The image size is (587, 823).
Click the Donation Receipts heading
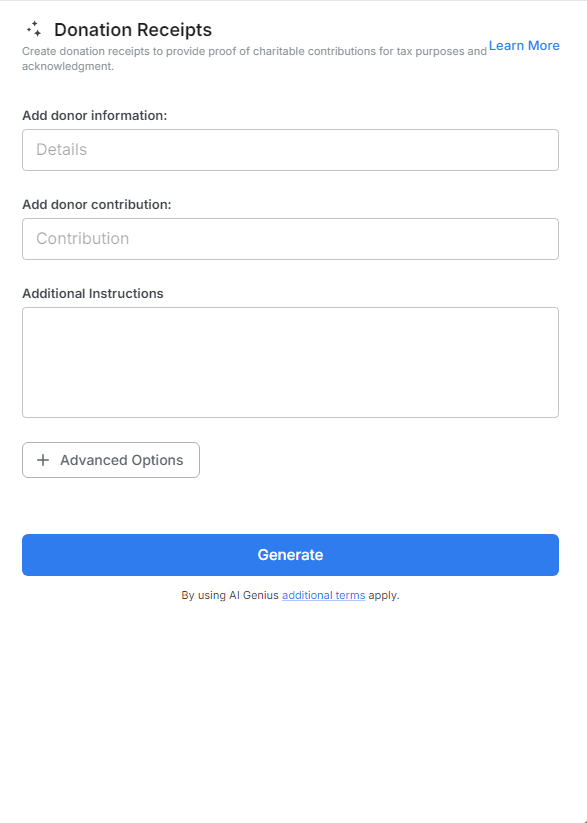click(133, 29)
